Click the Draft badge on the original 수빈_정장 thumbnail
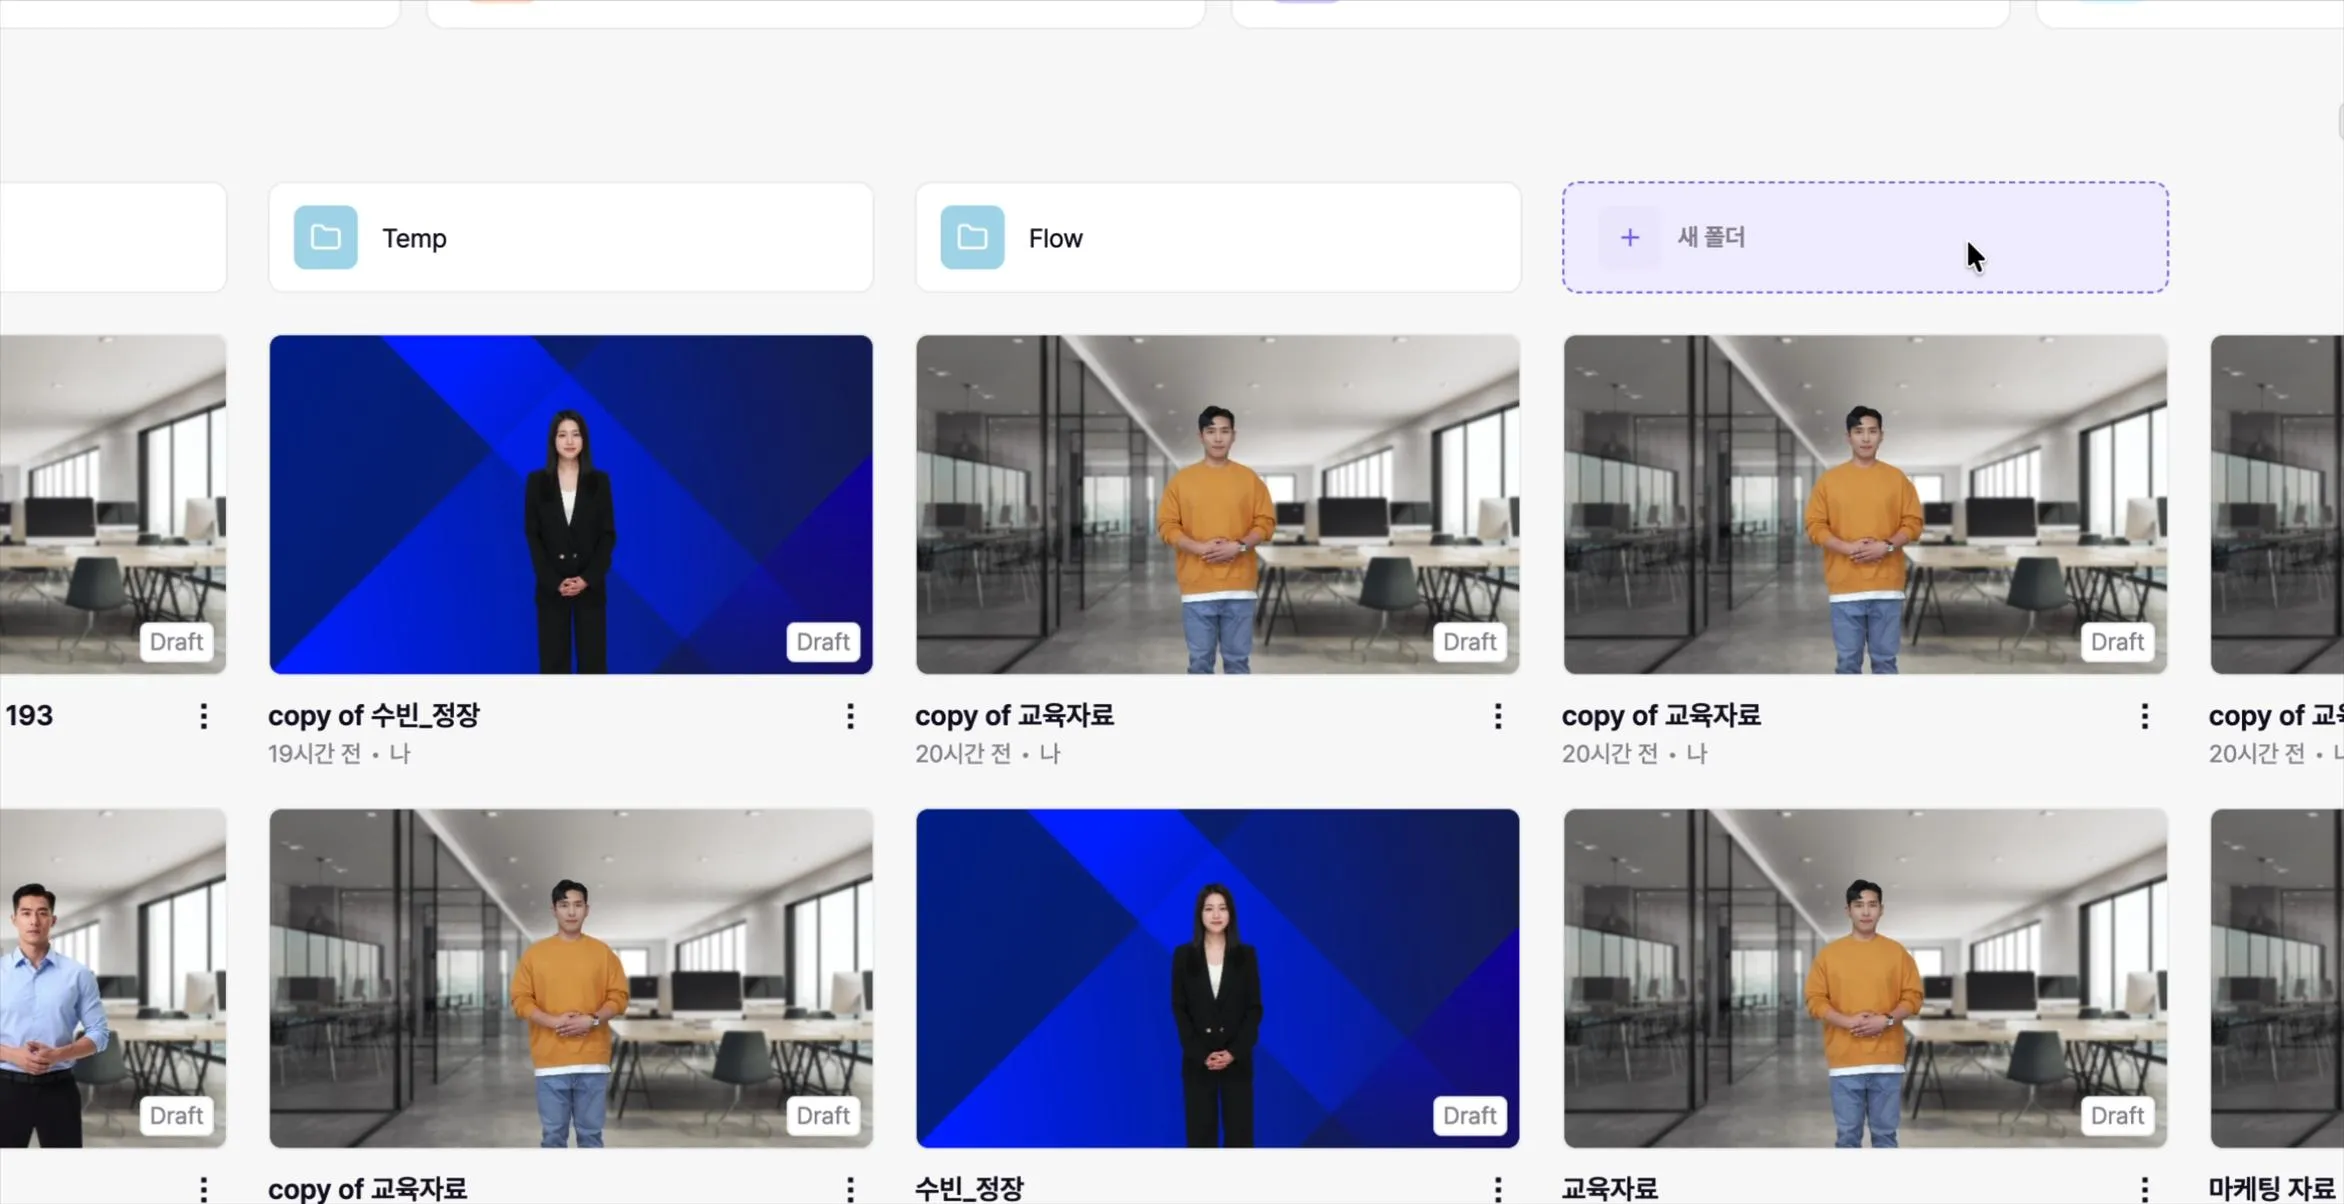2344x1204 pixels. coord(1469,1115)
